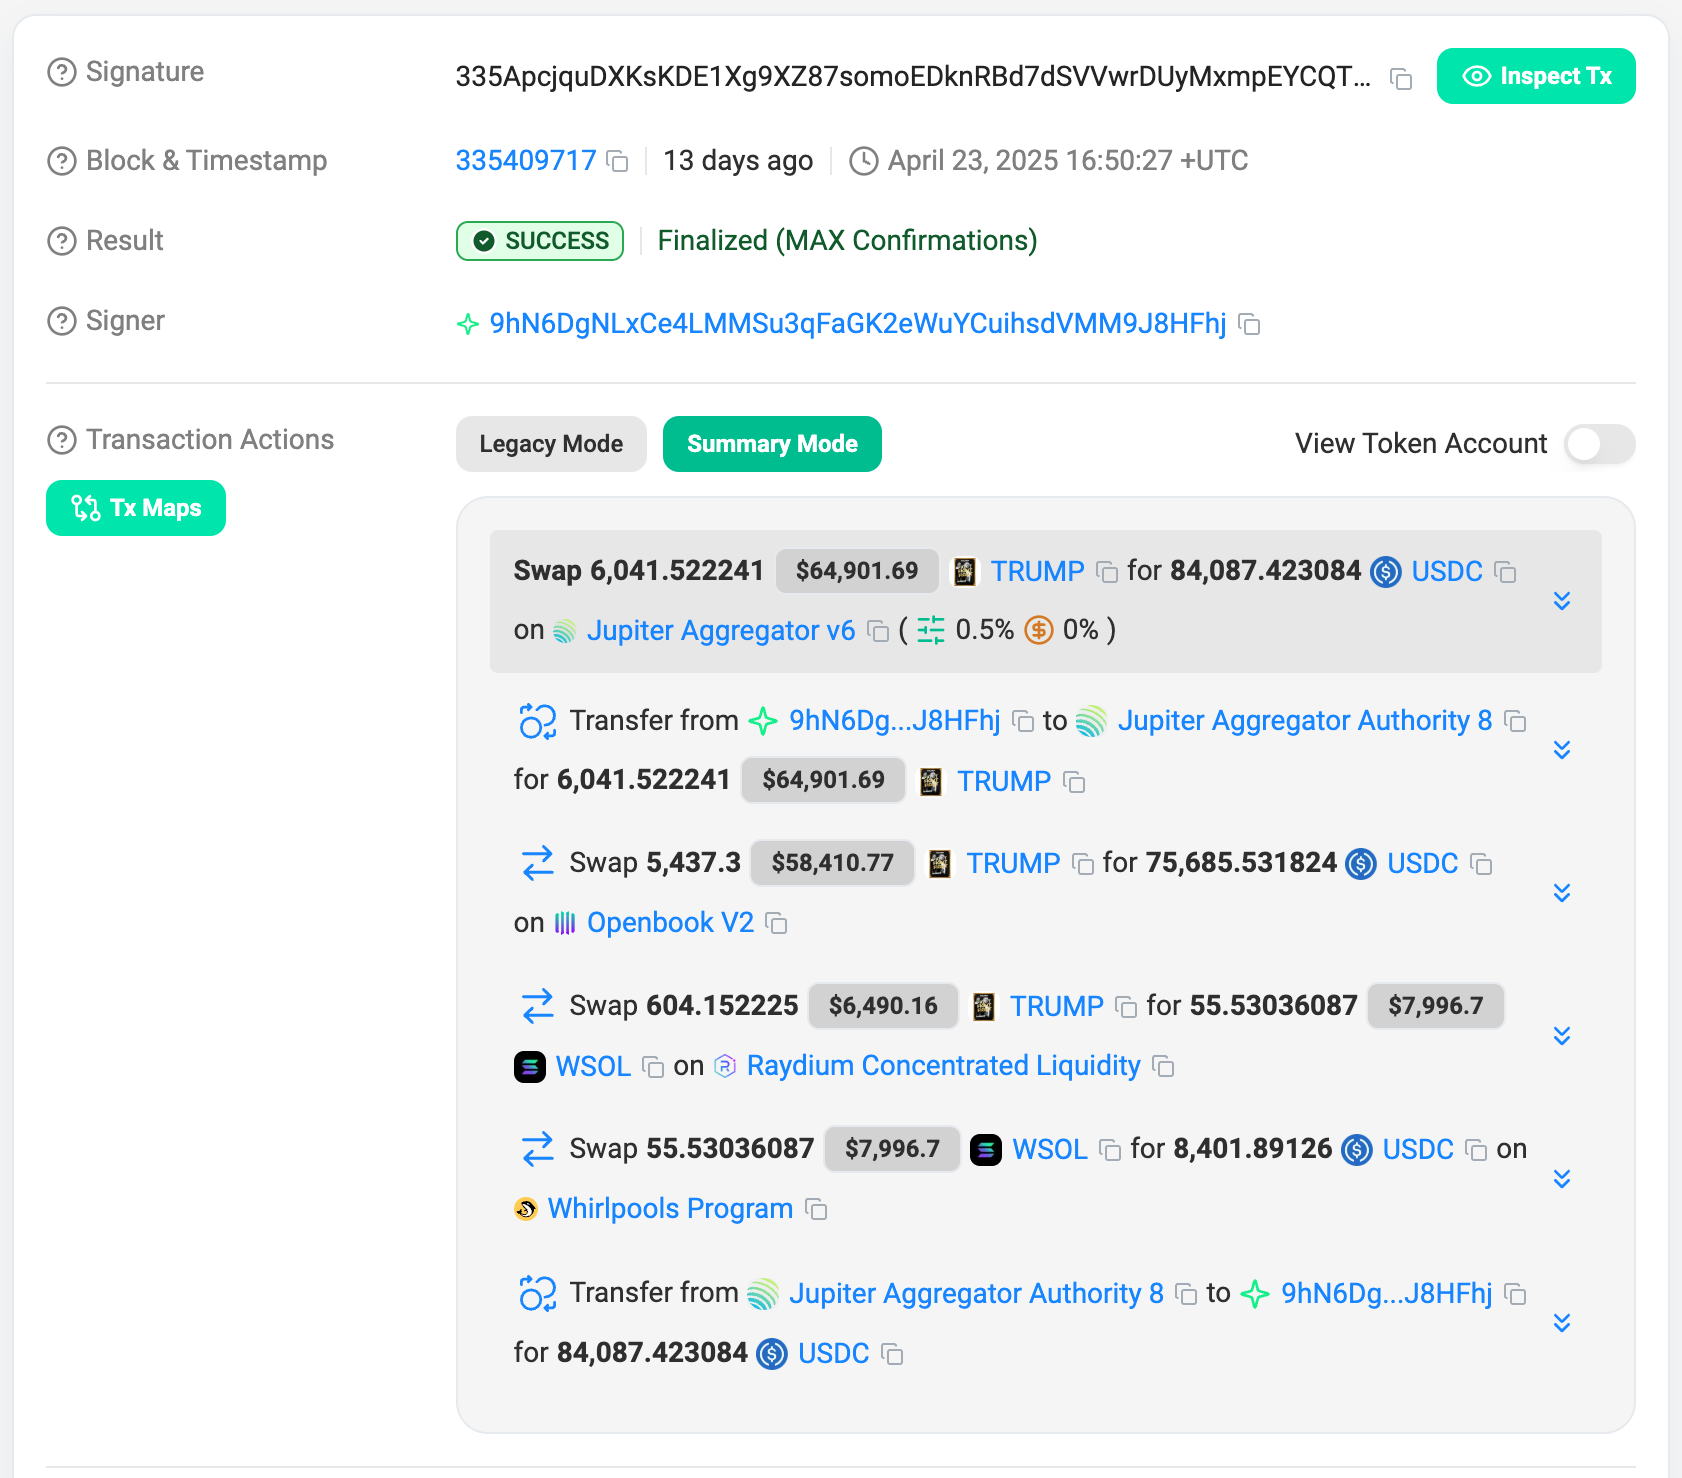Copy Jupiter Aggregator Authority 8 in last transfer
The height and width of the screenshot is (1478, 1682).
[x=1186, y=1294]
